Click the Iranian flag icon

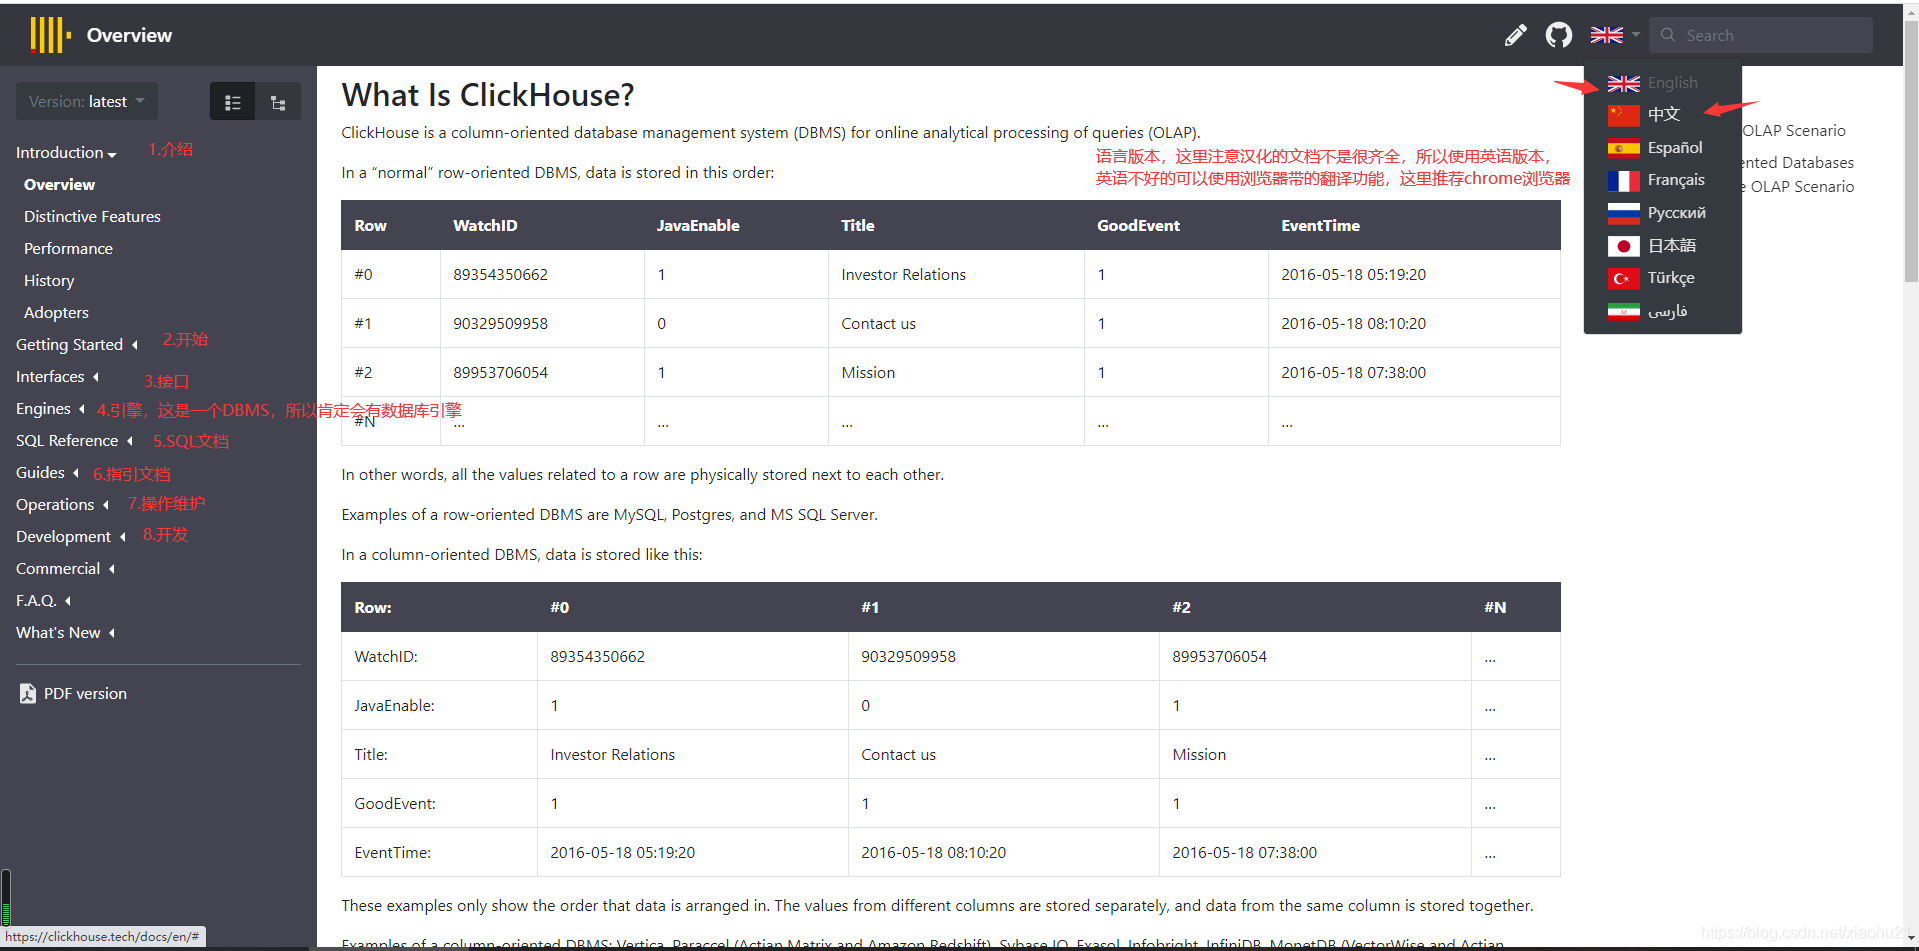tap(1623, 311)
